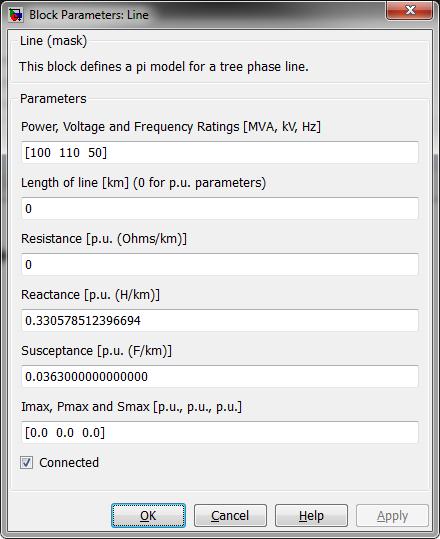440x539 pixels.
Task: Select the Resistance input field
Action: (220, 264)
